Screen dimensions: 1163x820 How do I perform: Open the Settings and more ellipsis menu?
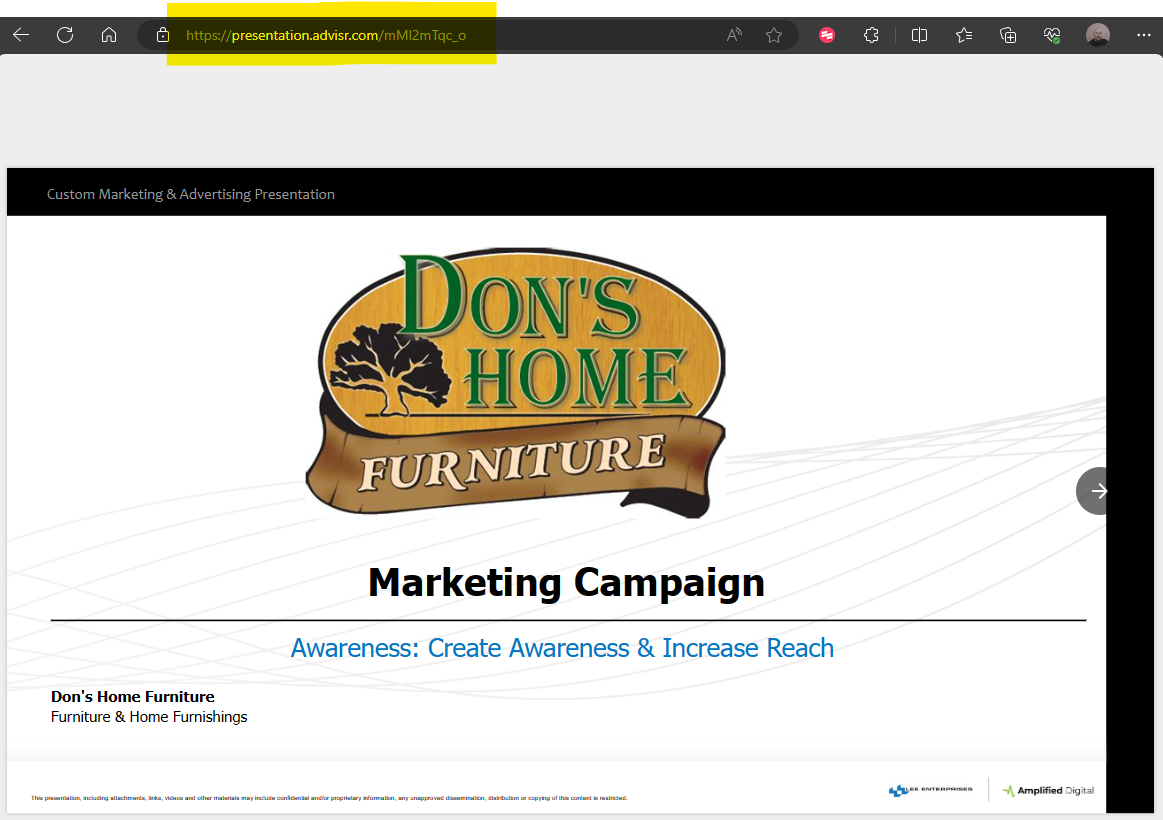click(x=1144, y=35)
